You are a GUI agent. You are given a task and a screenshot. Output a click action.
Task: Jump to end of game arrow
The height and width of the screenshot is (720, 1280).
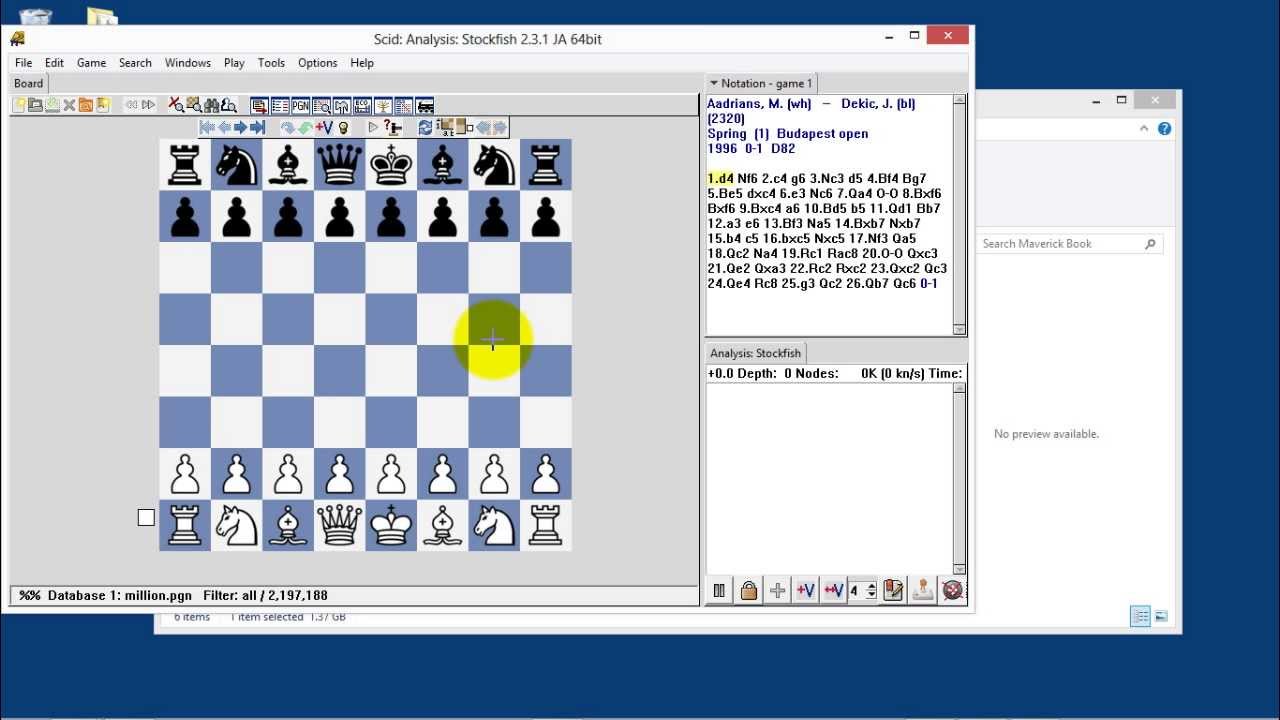(x=258, y=127)
